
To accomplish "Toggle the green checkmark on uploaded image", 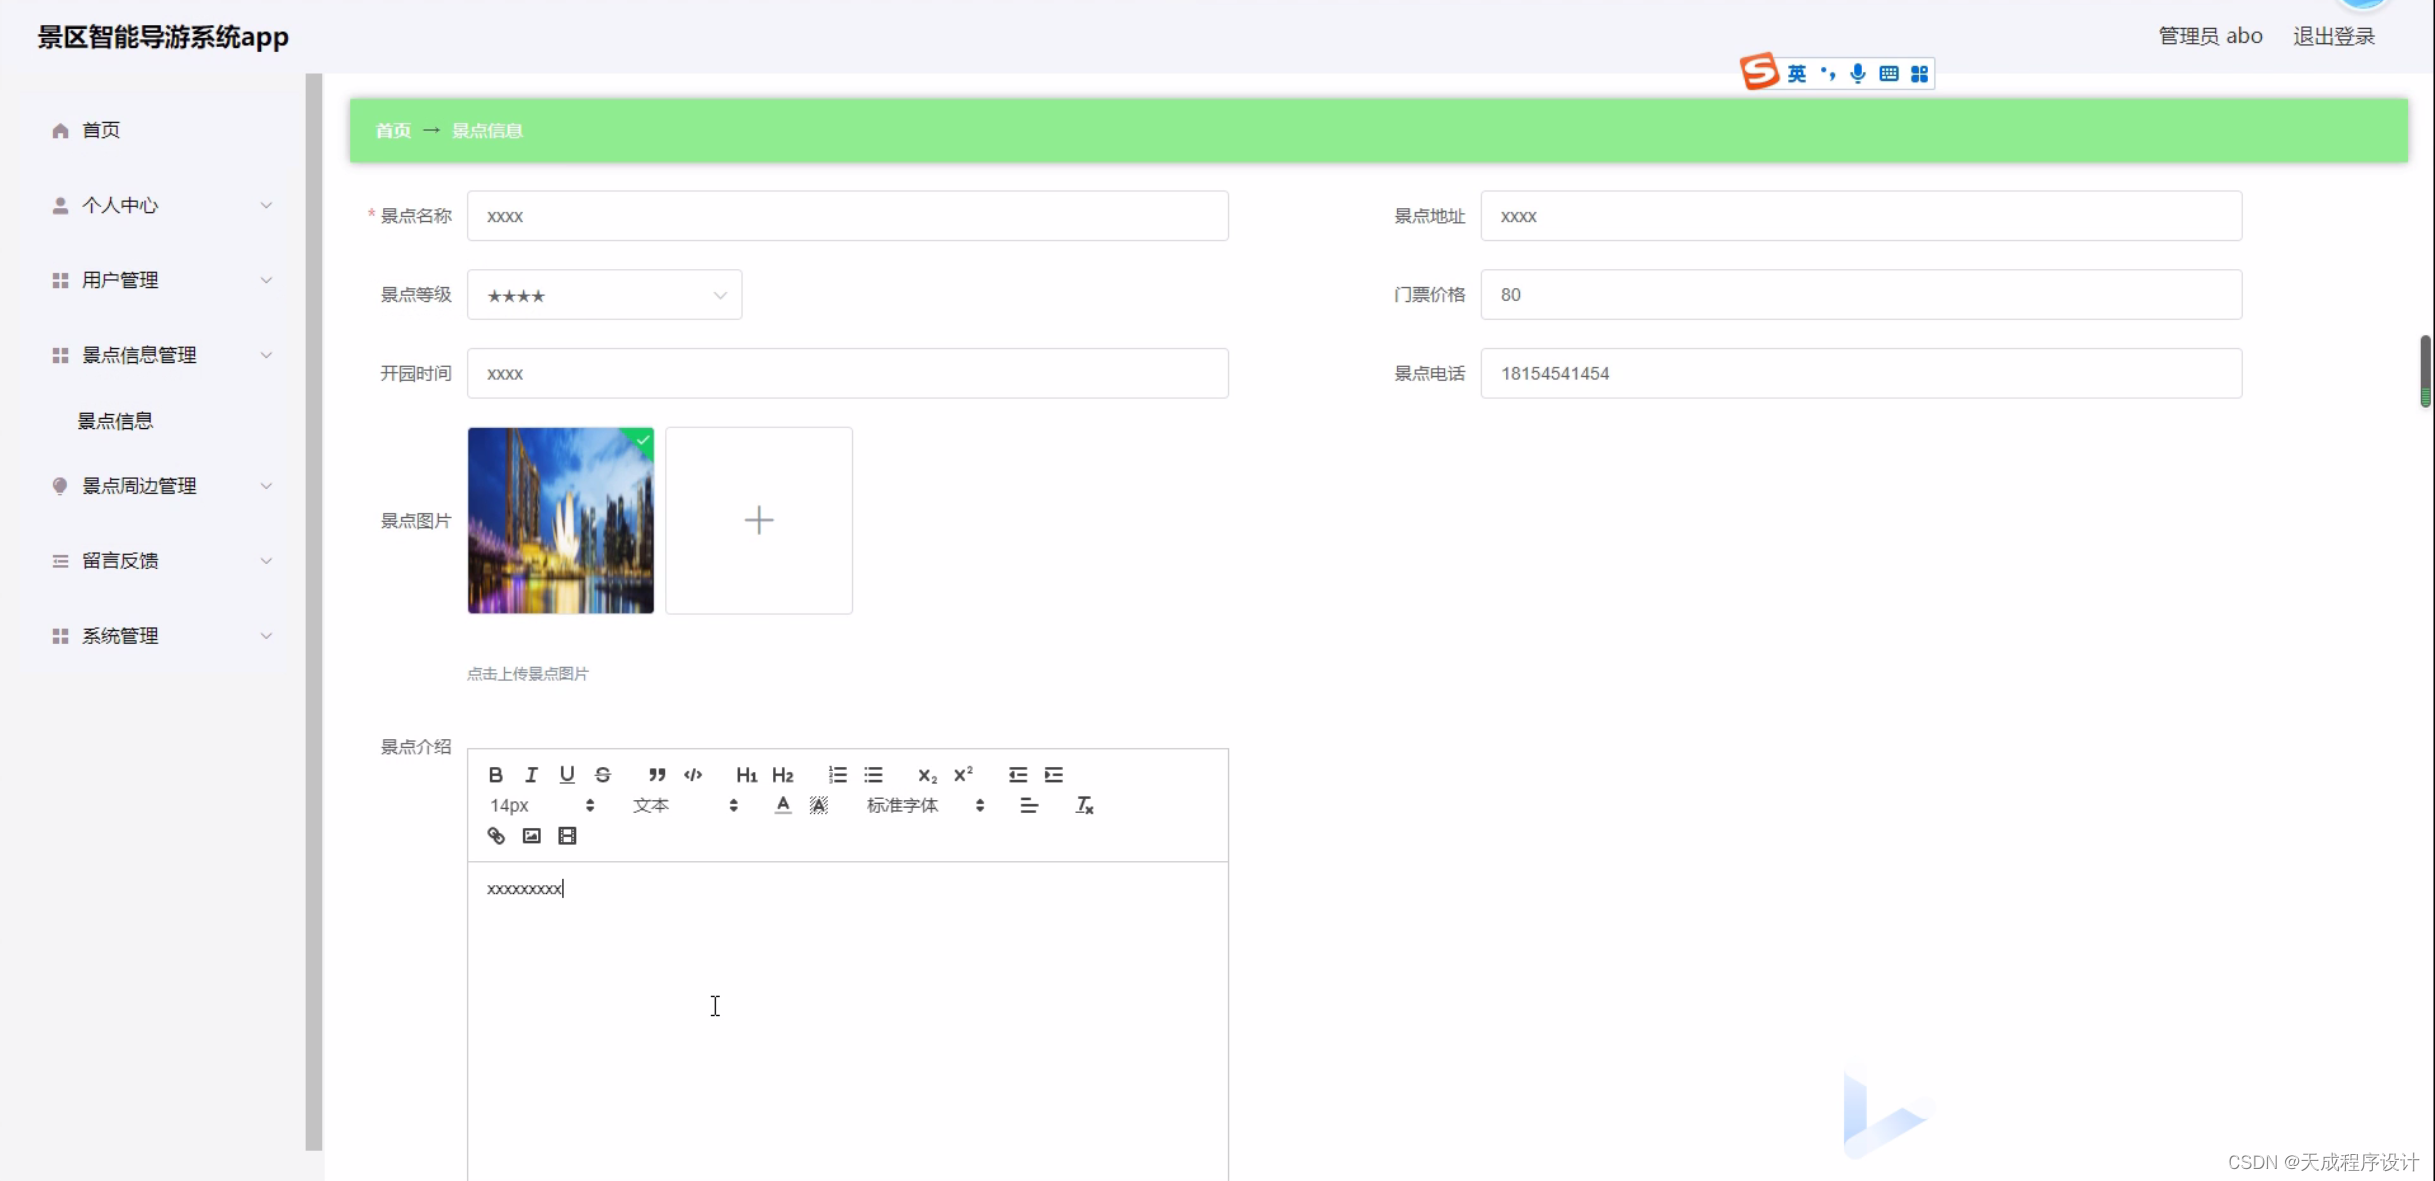I will tap(641, 440).
